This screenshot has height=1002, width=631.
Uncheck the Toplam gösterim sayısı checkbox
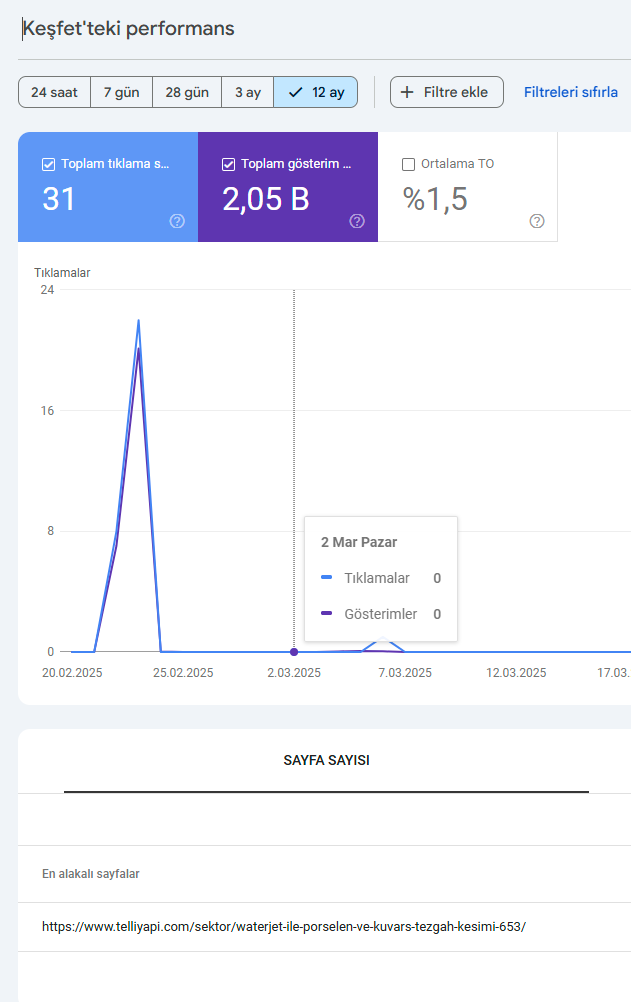pos(228,164)
